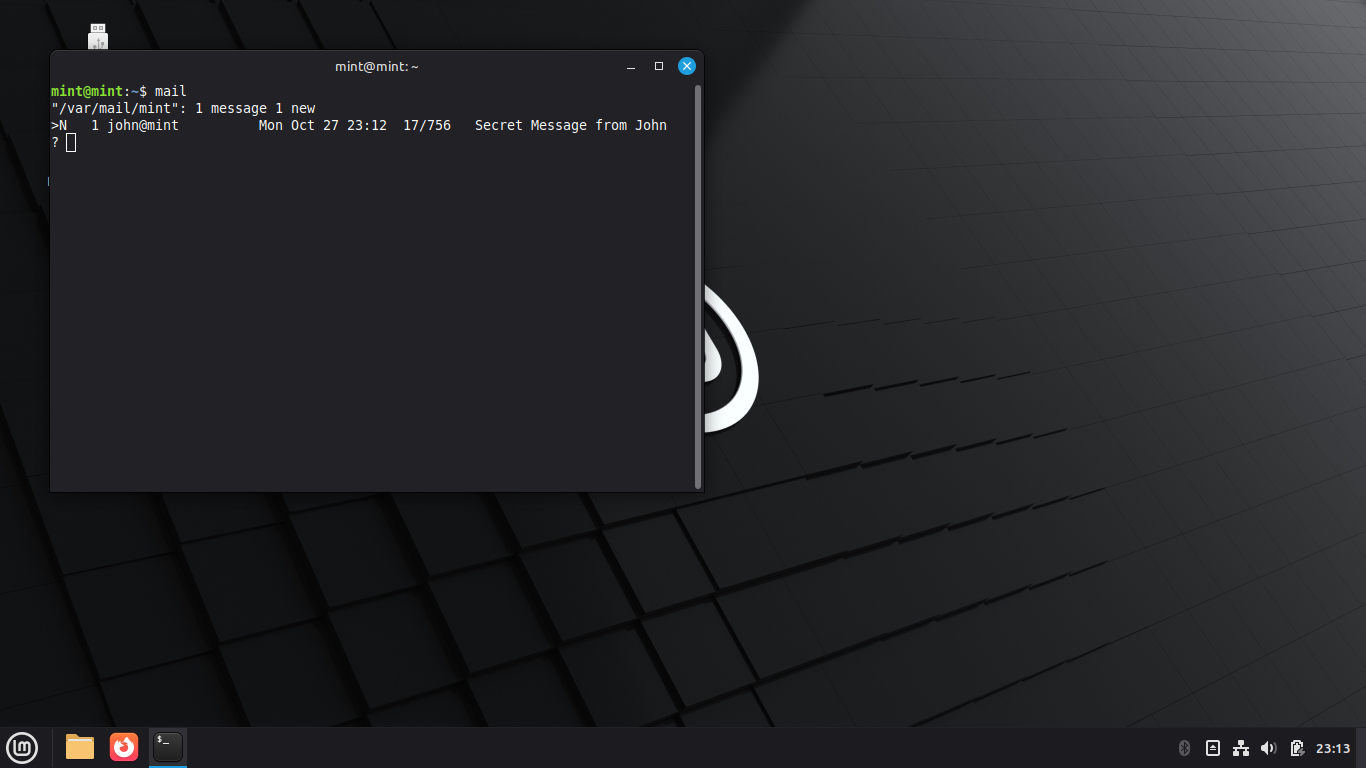Open the Bluetooth tray icon
Screen dimensions: 1366x768
tap(1185, 748)
